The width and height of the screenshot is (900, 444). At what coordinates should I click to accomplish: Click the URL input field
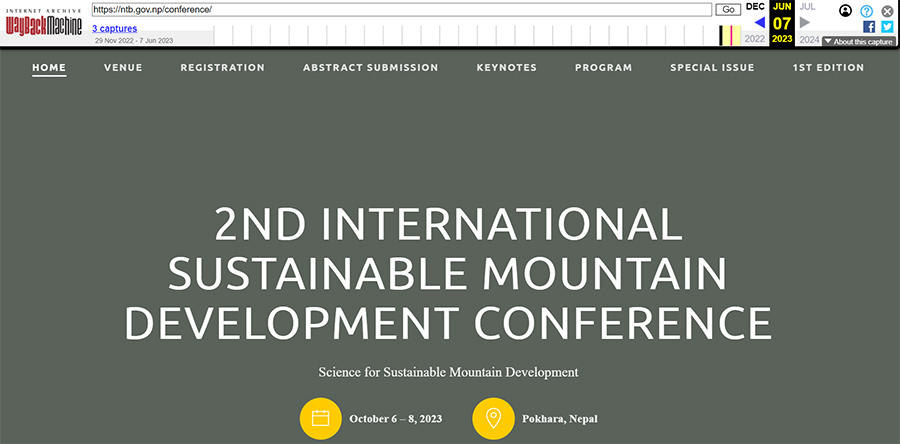point(402,10)
